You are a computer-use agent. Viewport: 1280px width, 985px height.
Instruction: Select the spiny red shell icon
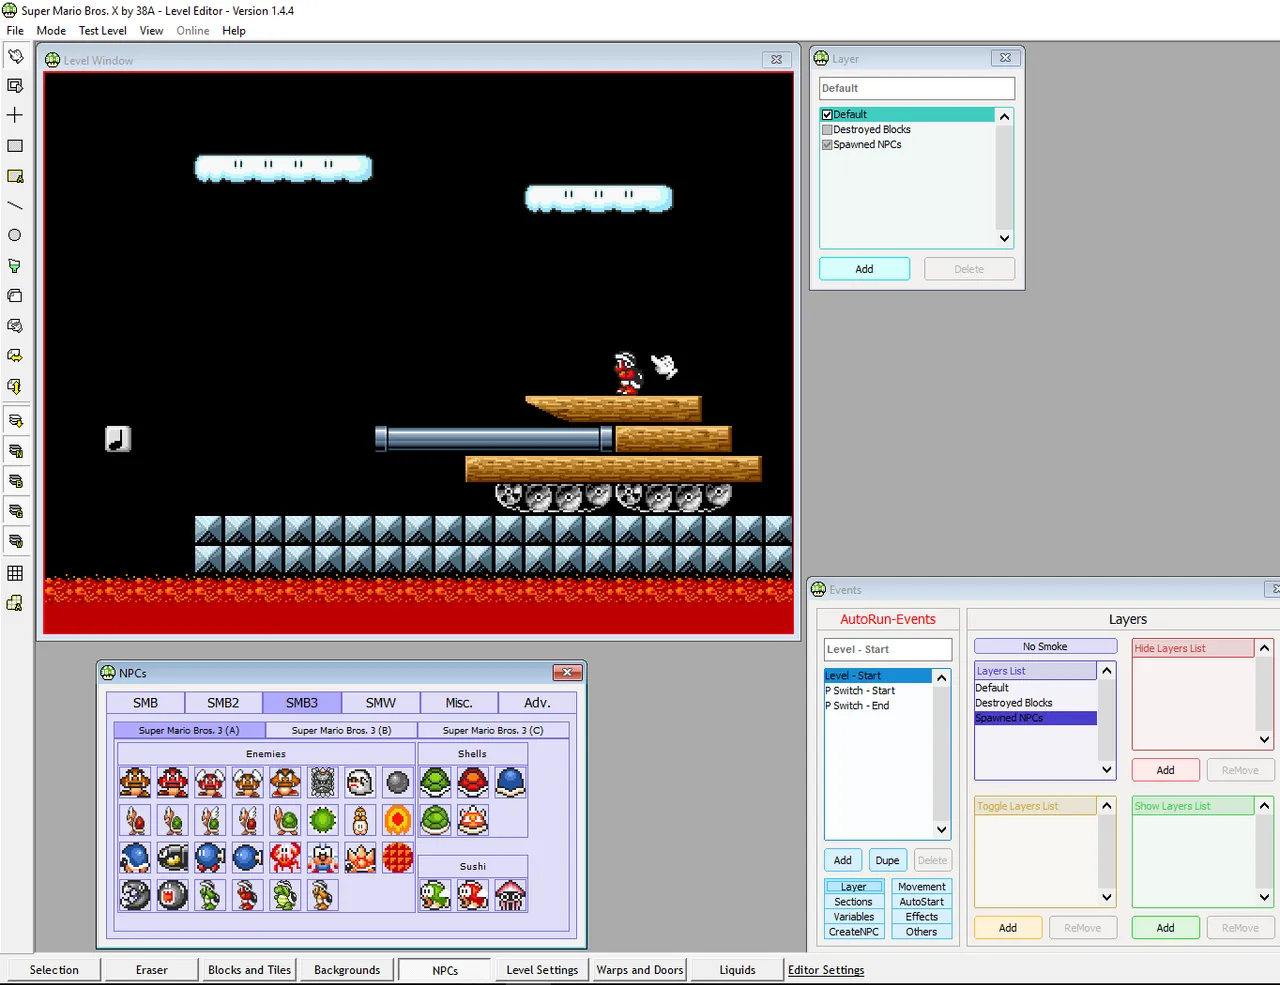click(x=473, y=820)
